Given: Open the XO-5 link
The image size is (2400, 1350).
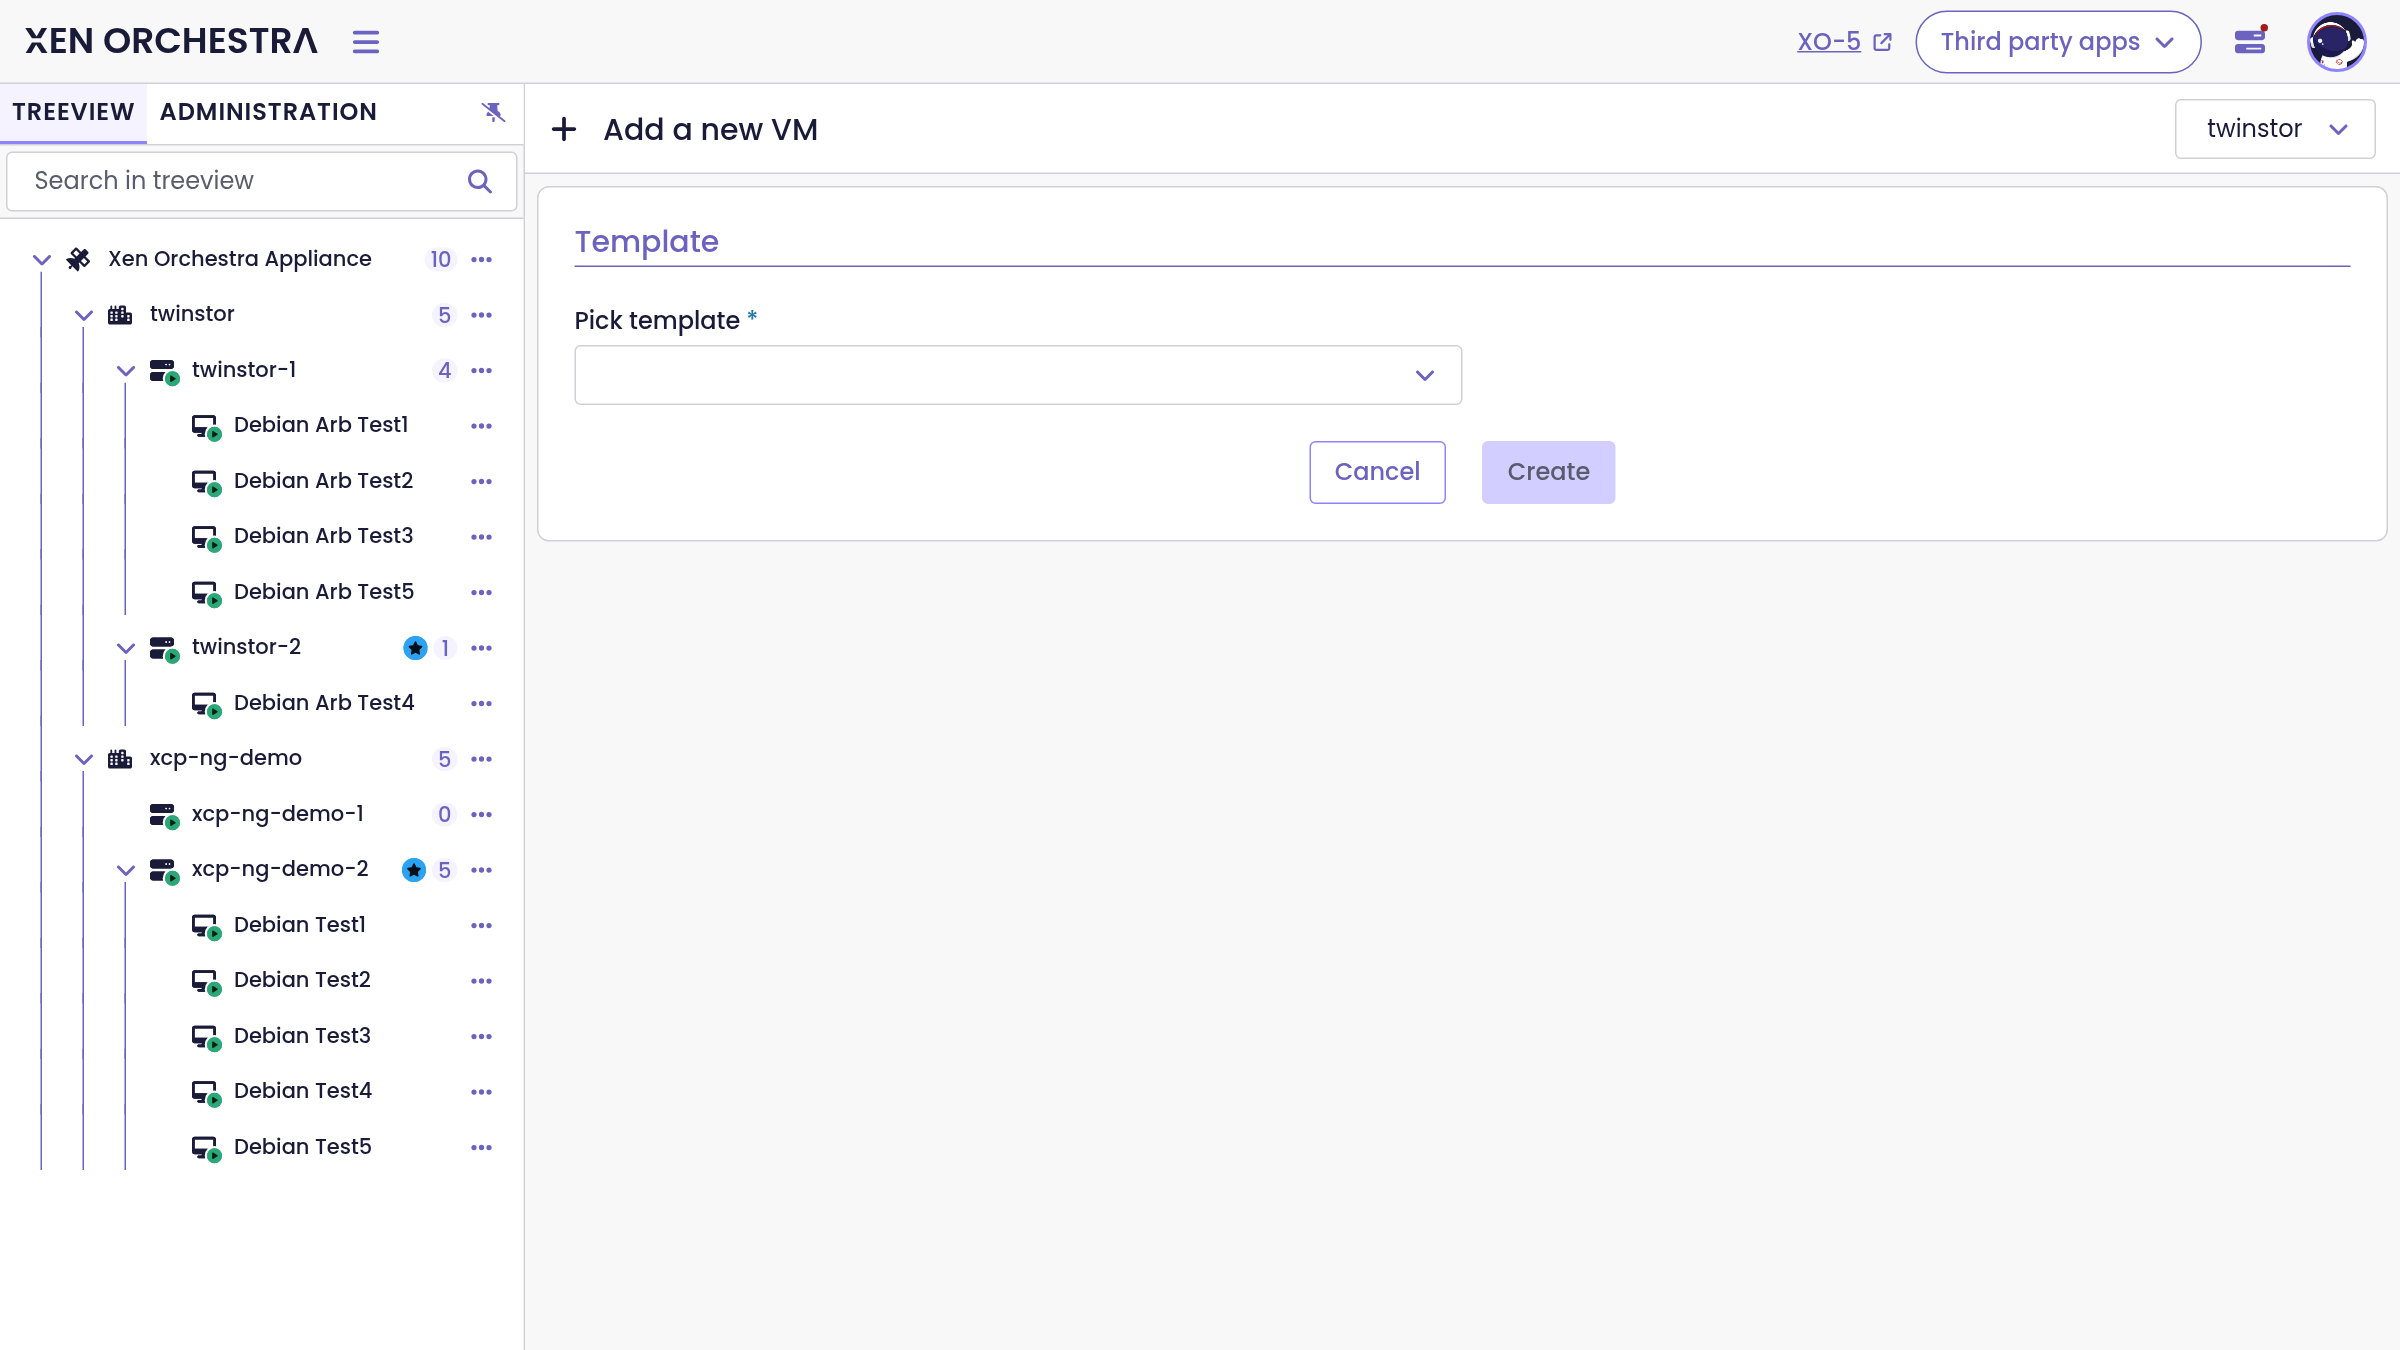Looking at the screenshot, I should (x=1829, y=42).
